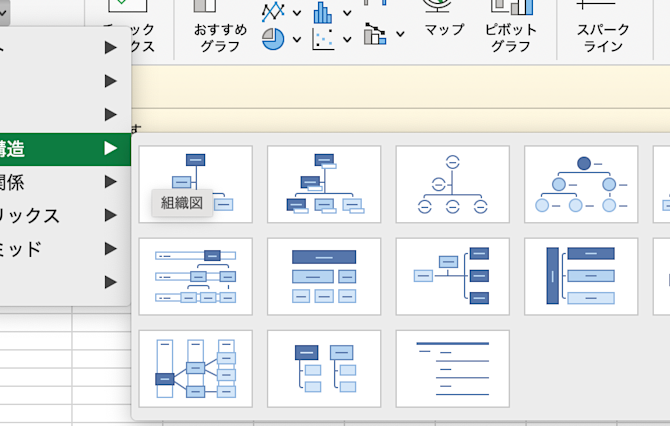The image size is (670, 426).
Task: Expand the last SmartArt category below ピラミッド
Action: coord(111,282)
